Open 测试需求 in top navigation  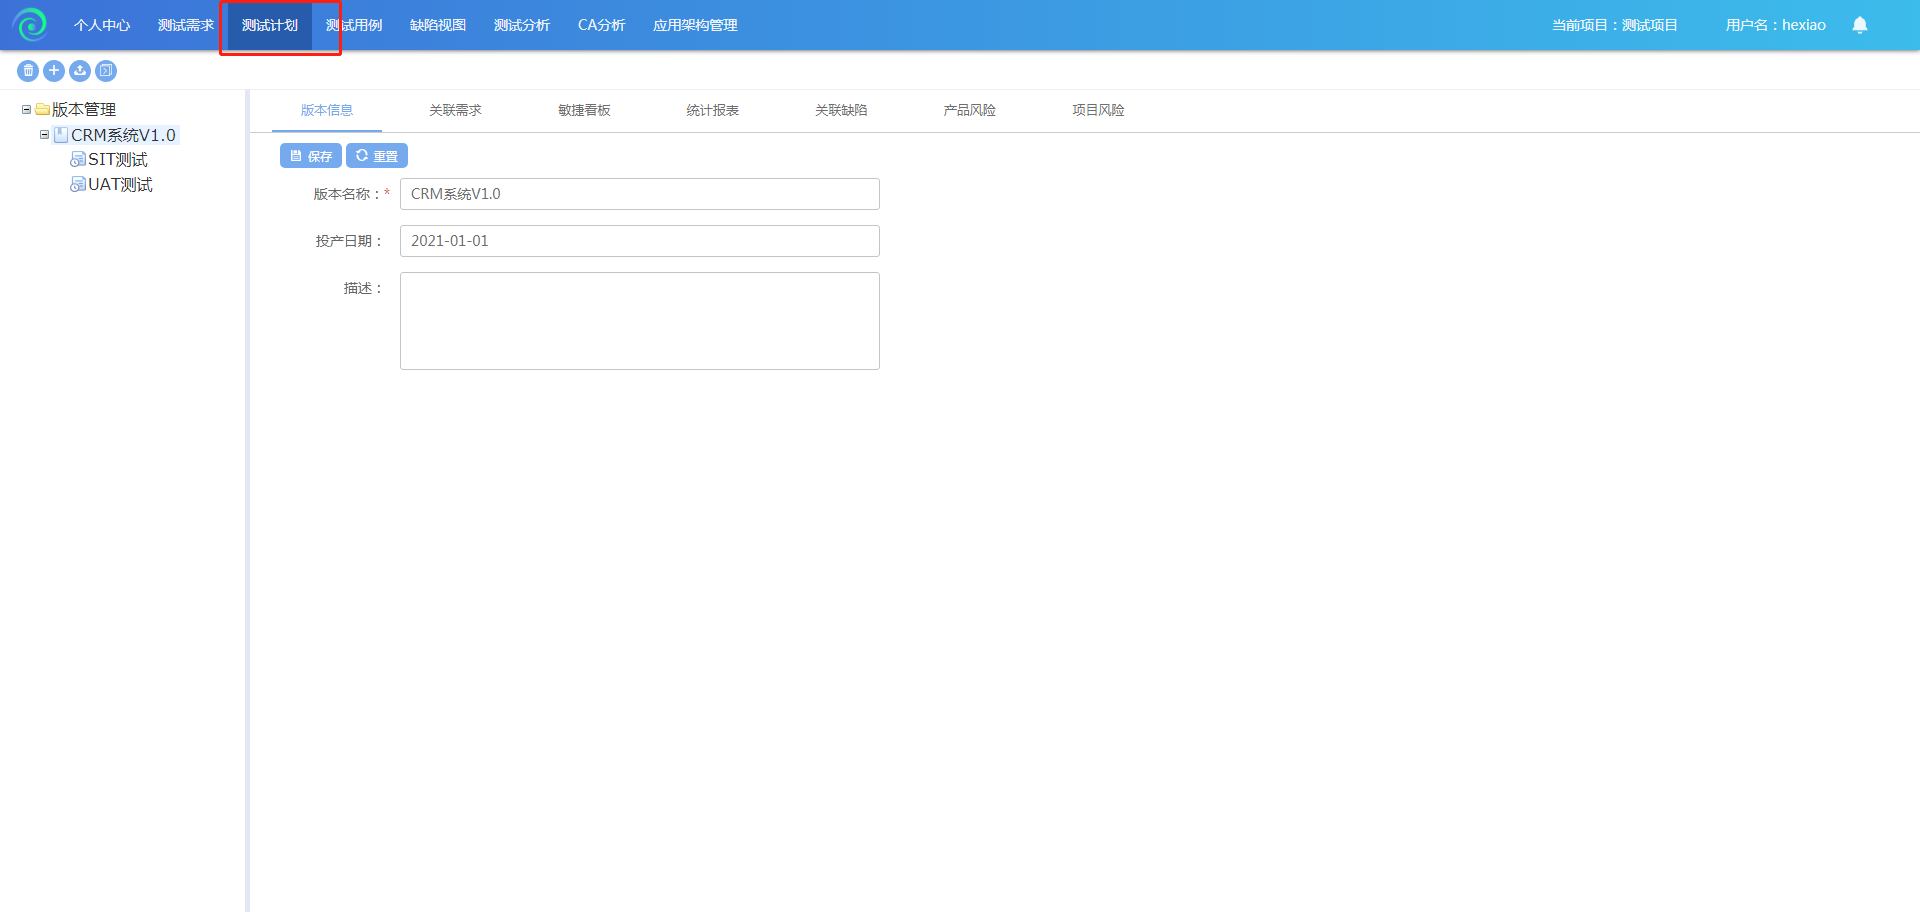click(x=186, y=25)
